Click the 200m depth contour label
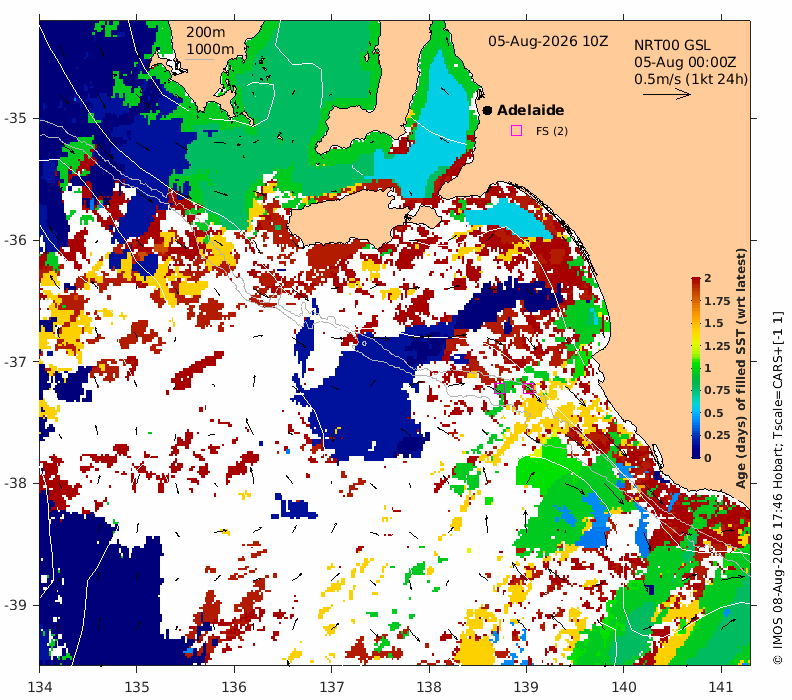Image resolution: width=792 pixels, height=700 pixels. pos(206,32)
